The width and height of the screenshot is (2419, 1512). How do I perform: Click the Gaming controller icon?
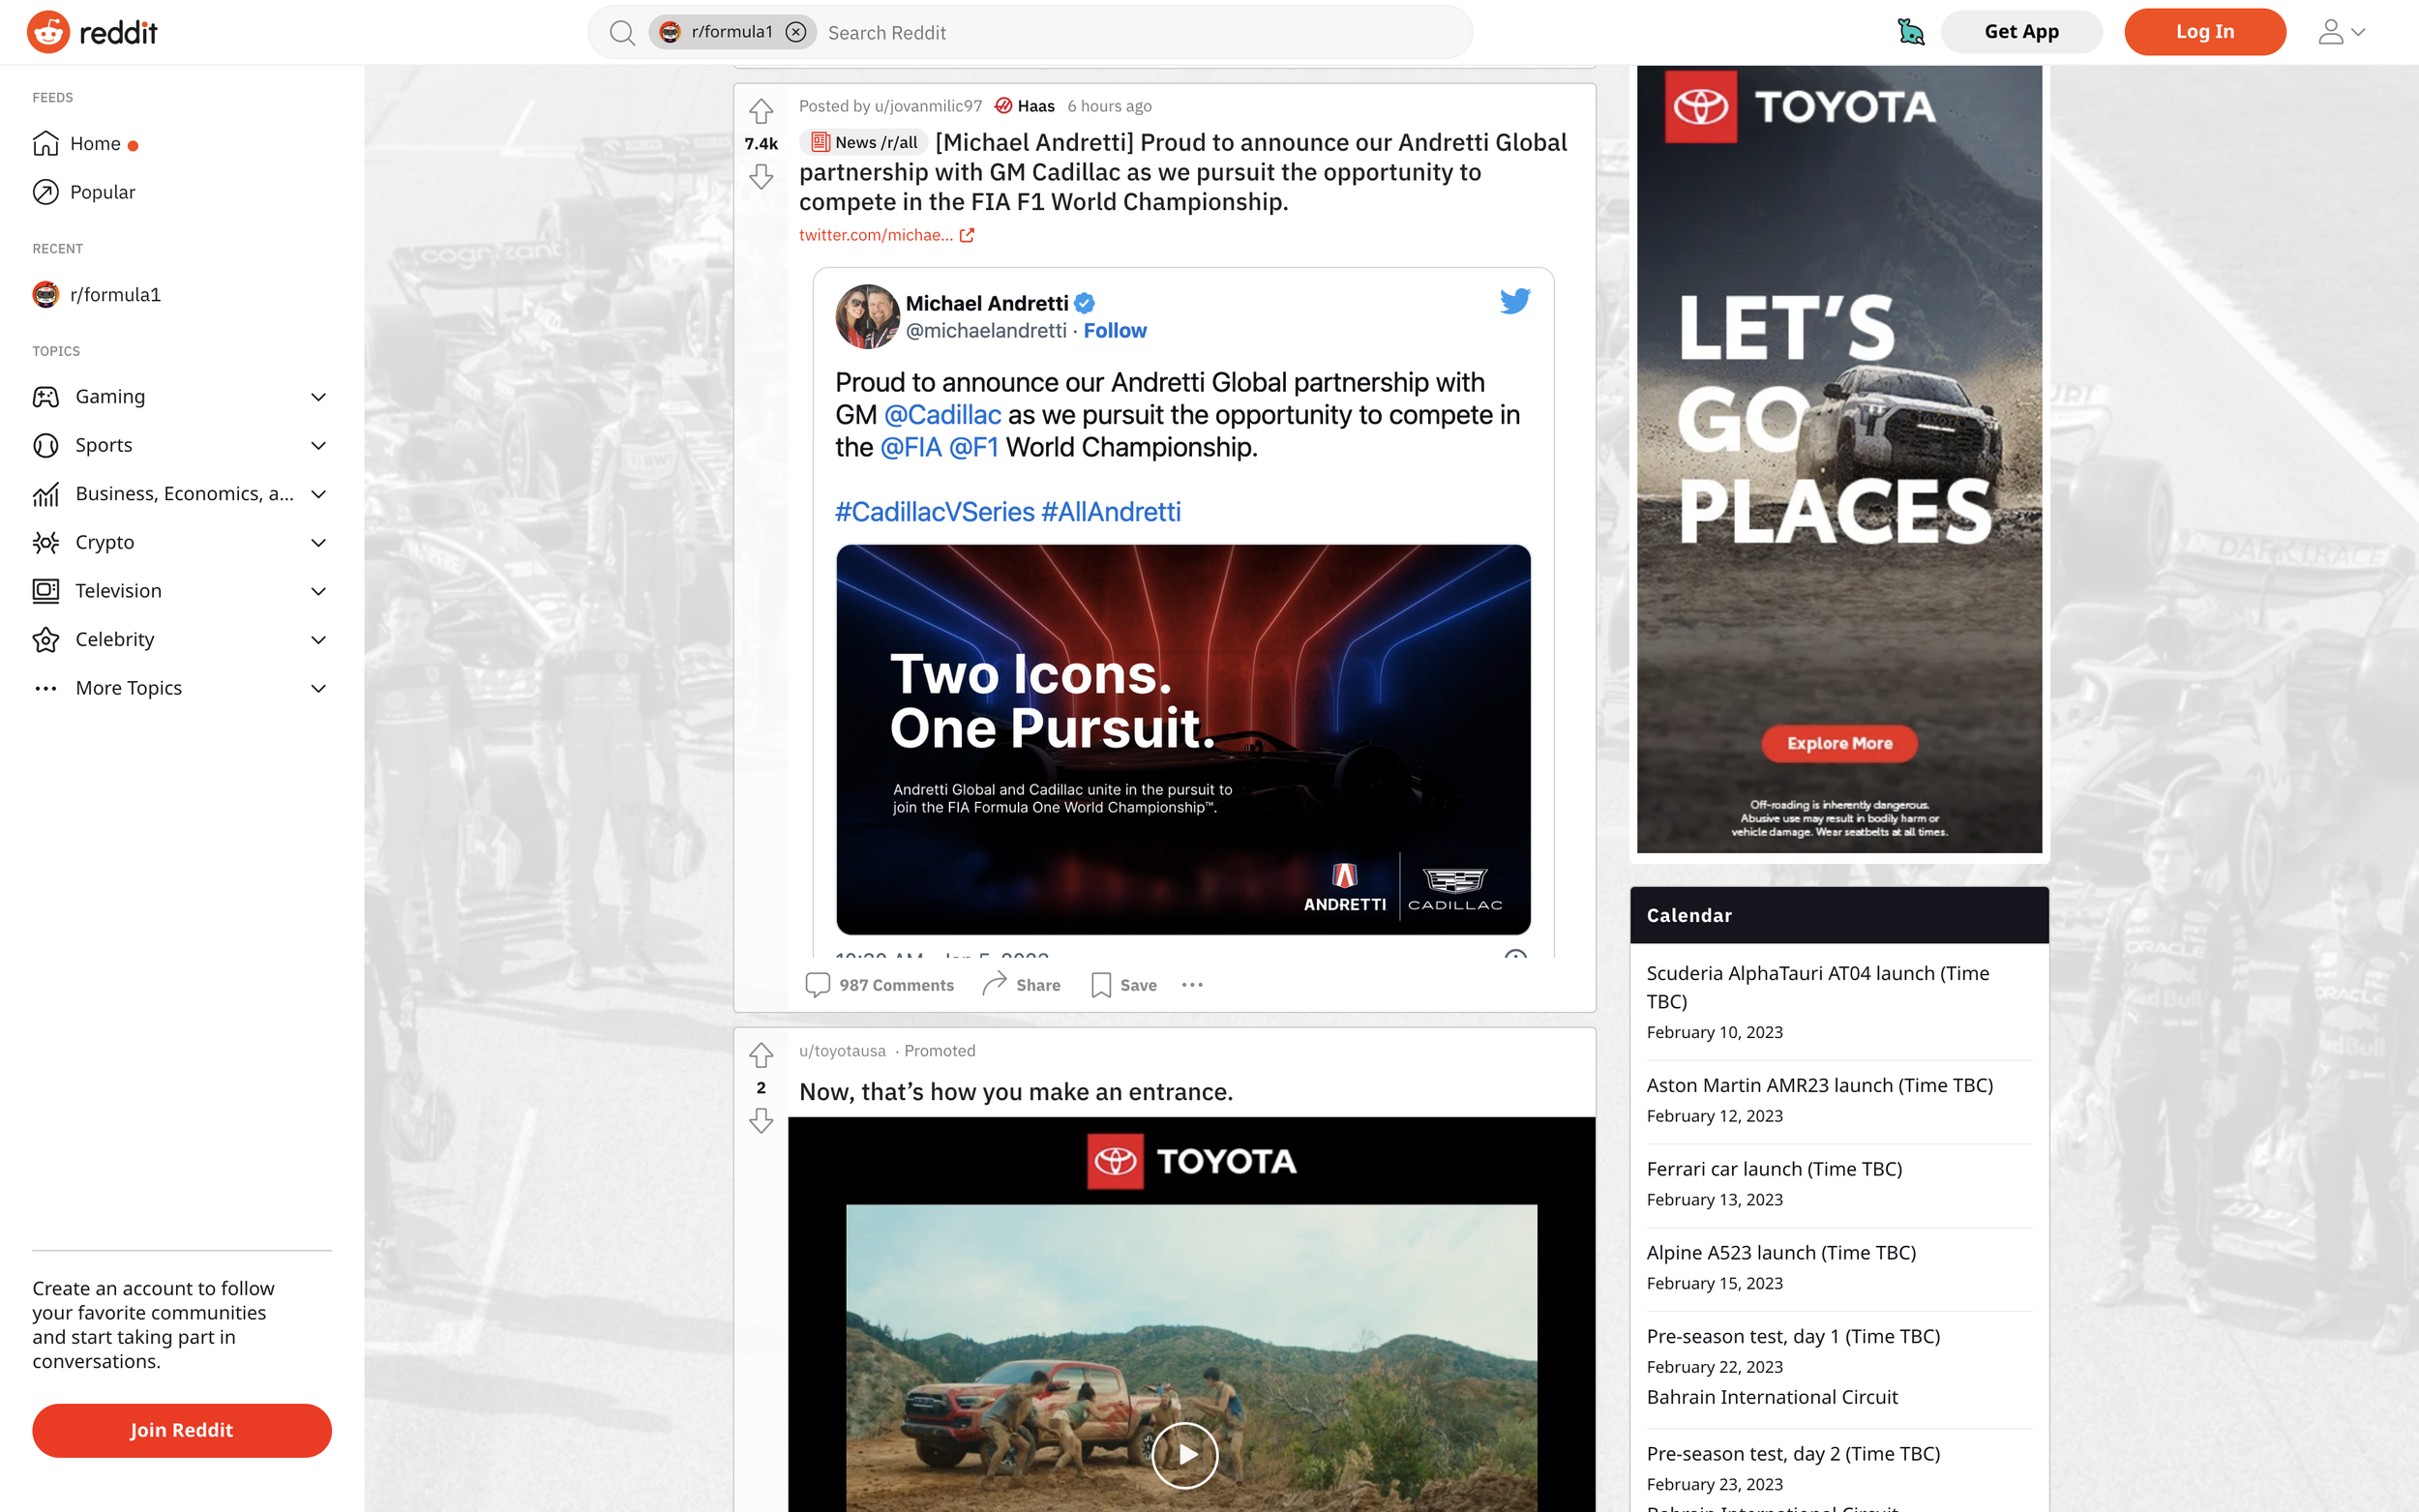click(x=46, y=397)
